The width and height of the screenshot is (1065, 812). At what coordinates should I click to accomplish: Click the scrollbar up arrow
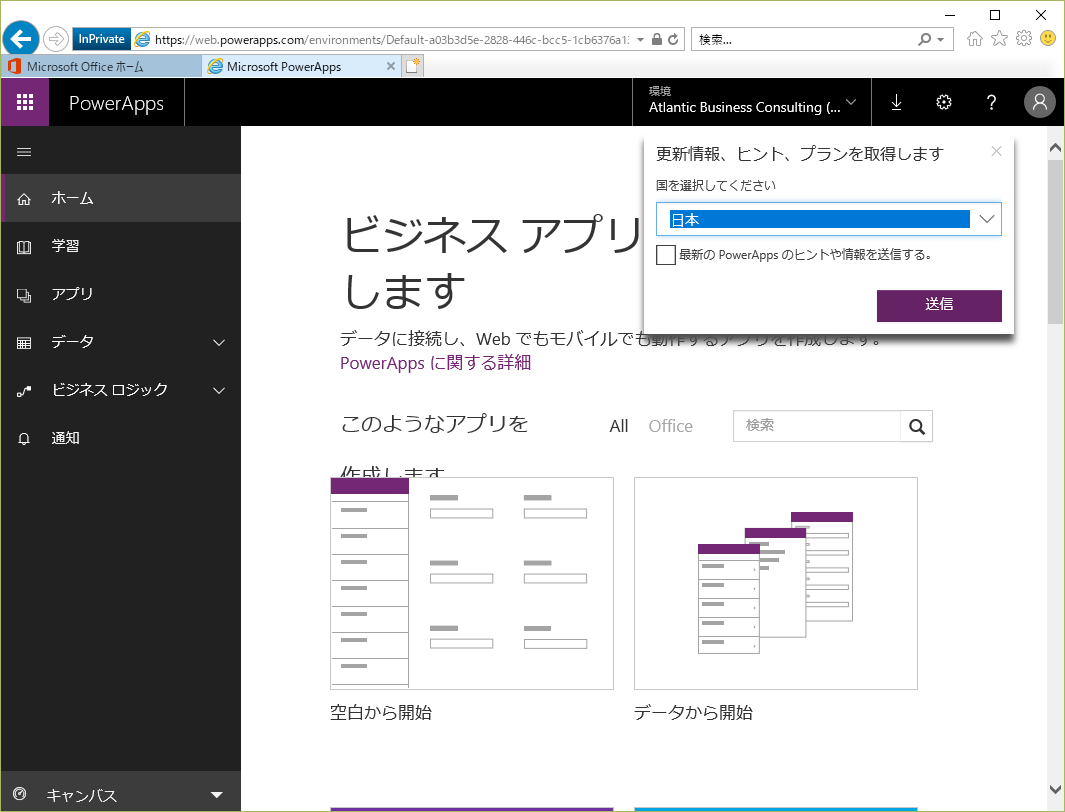coord(1055,147)
